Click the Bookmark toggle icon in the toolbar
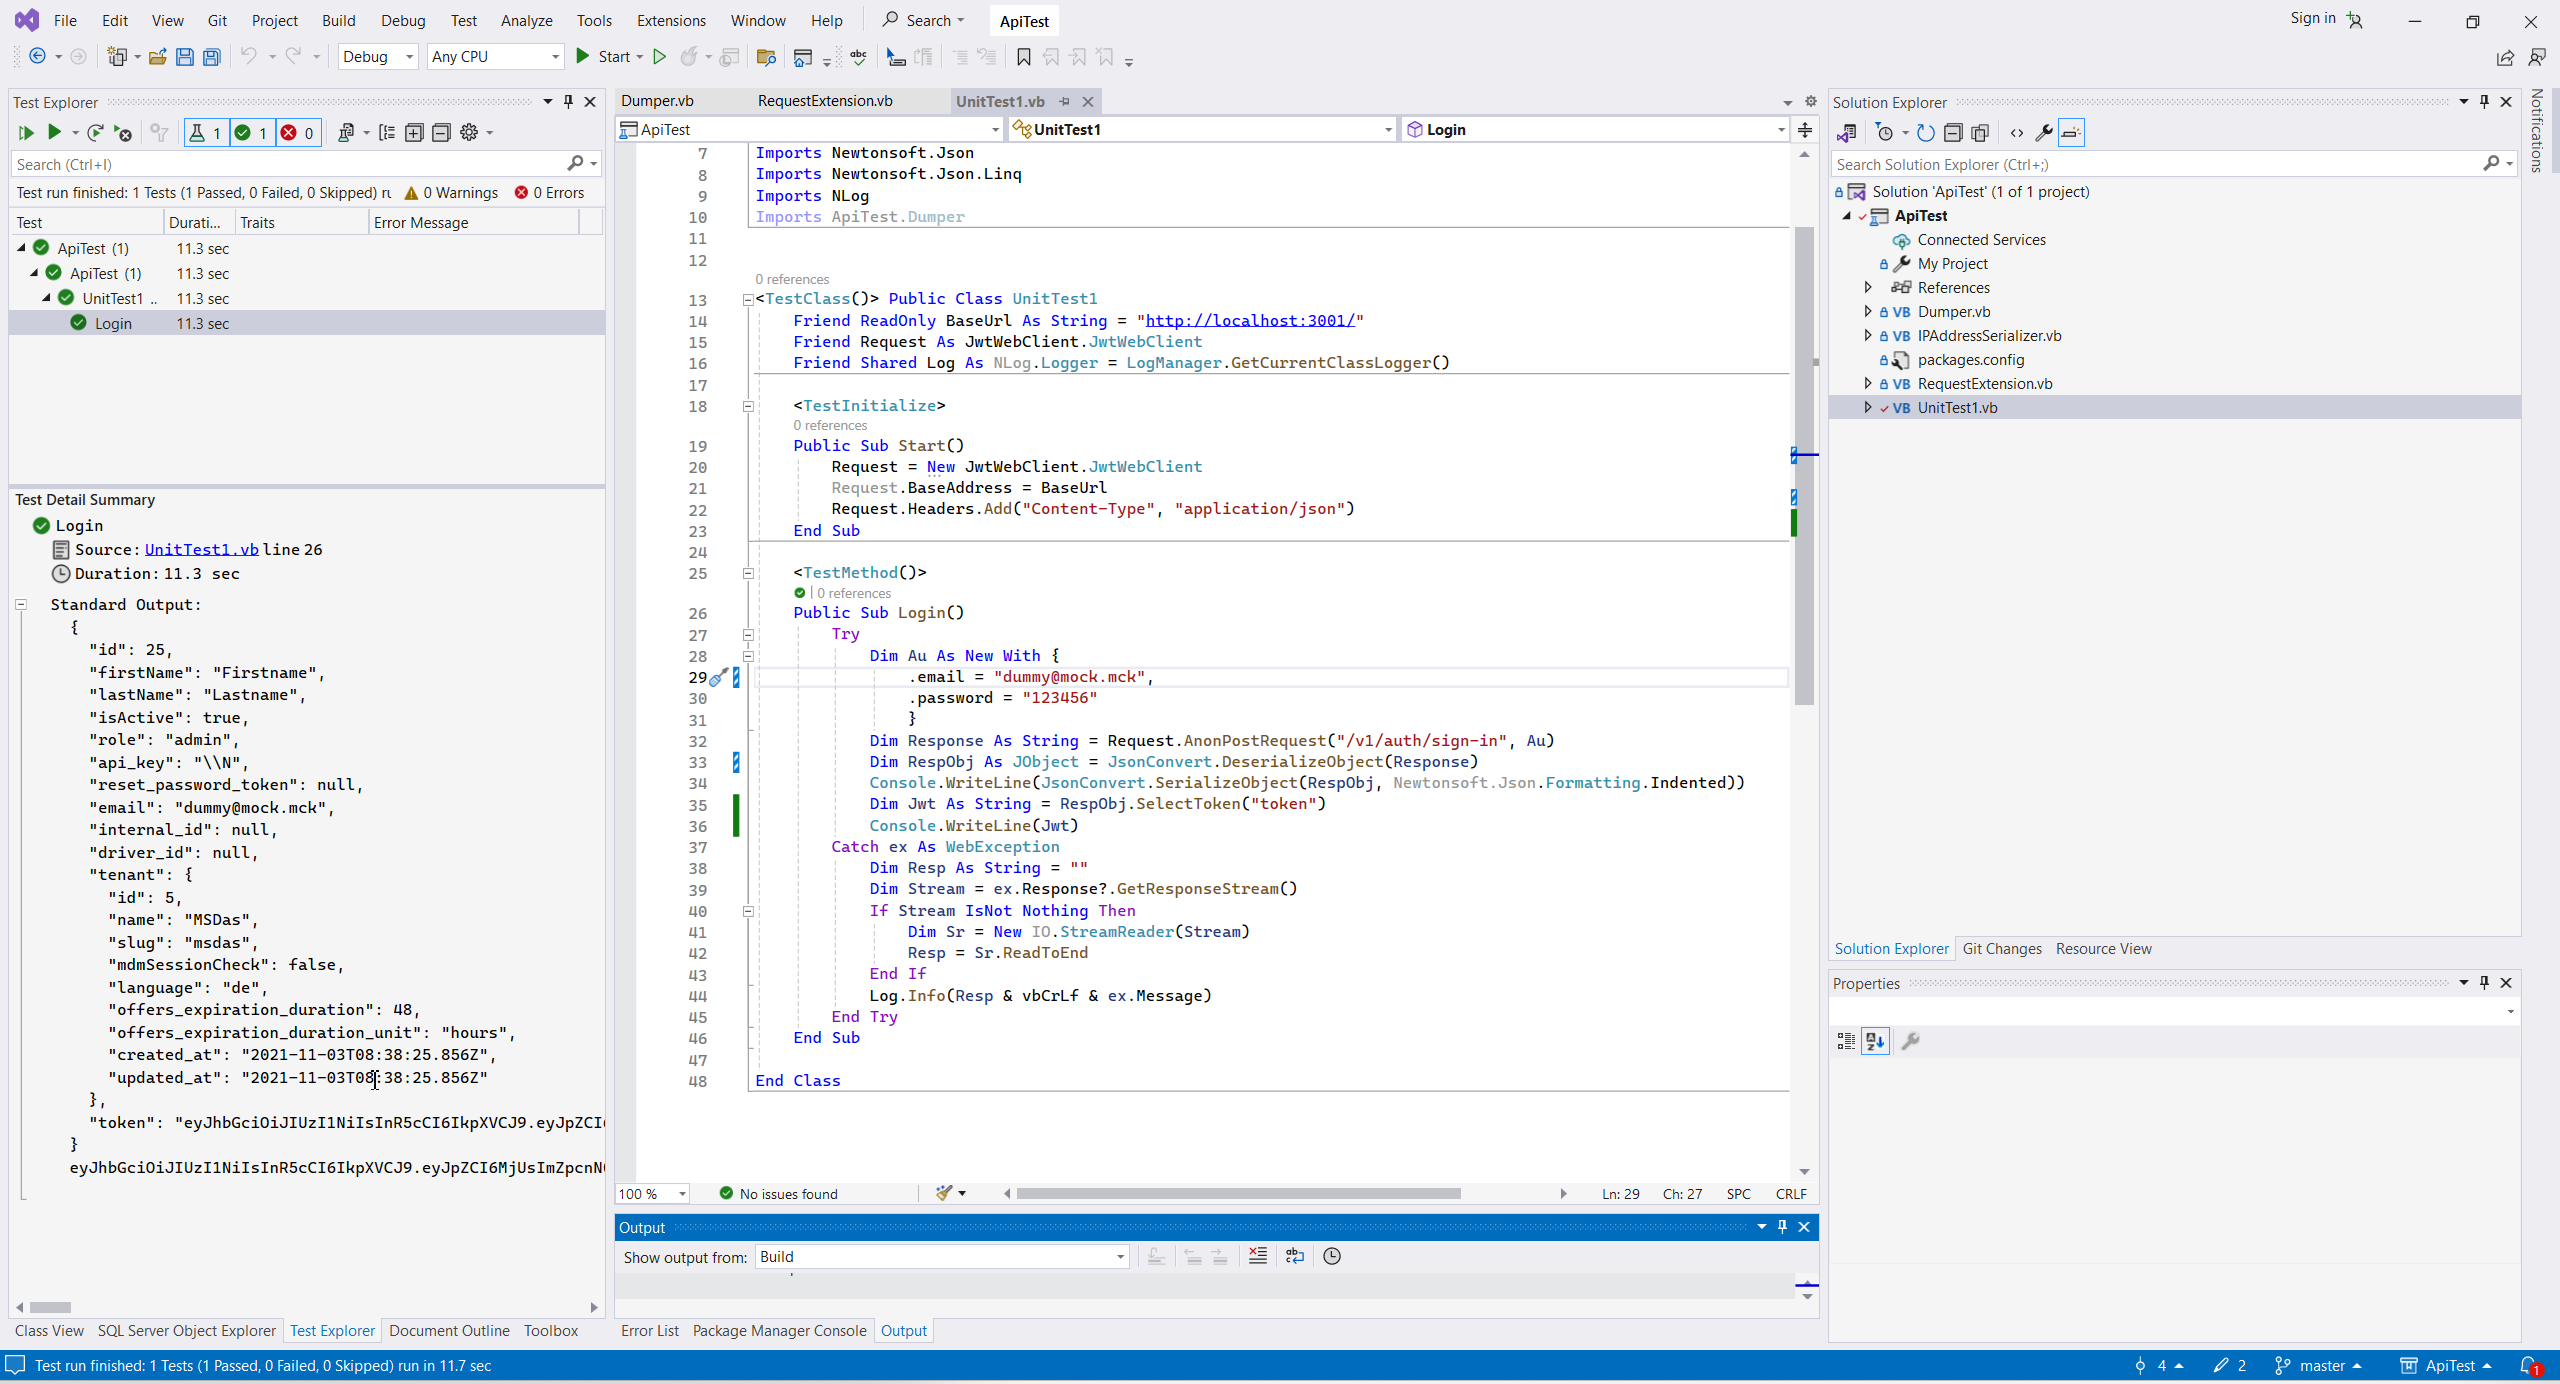The width and height of the screenshot is (2560, 1384). tap(1023, 57)
